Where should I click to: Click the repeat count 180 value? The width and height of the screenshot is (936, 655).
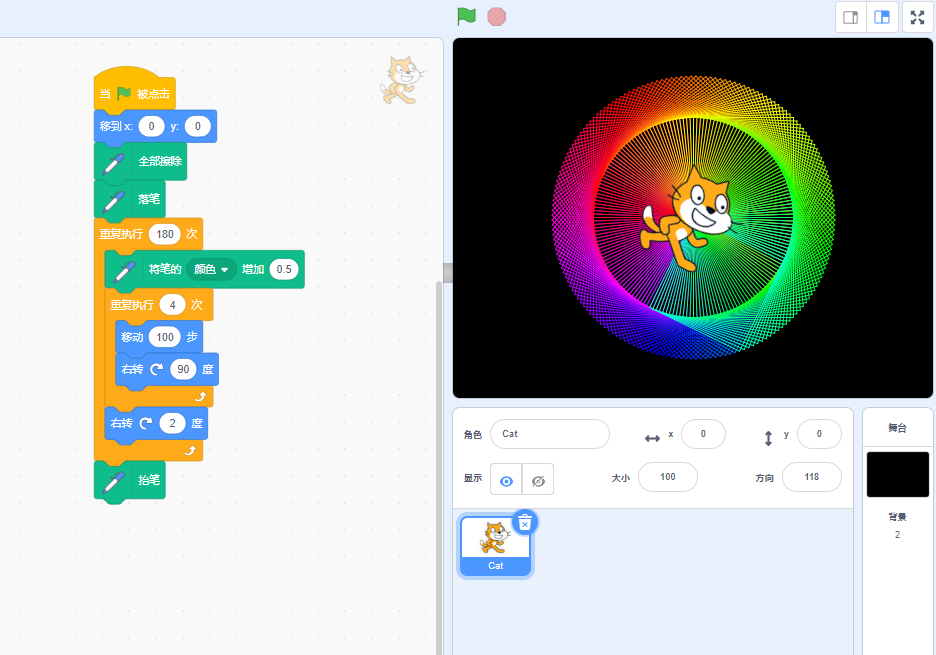[165, 234]
